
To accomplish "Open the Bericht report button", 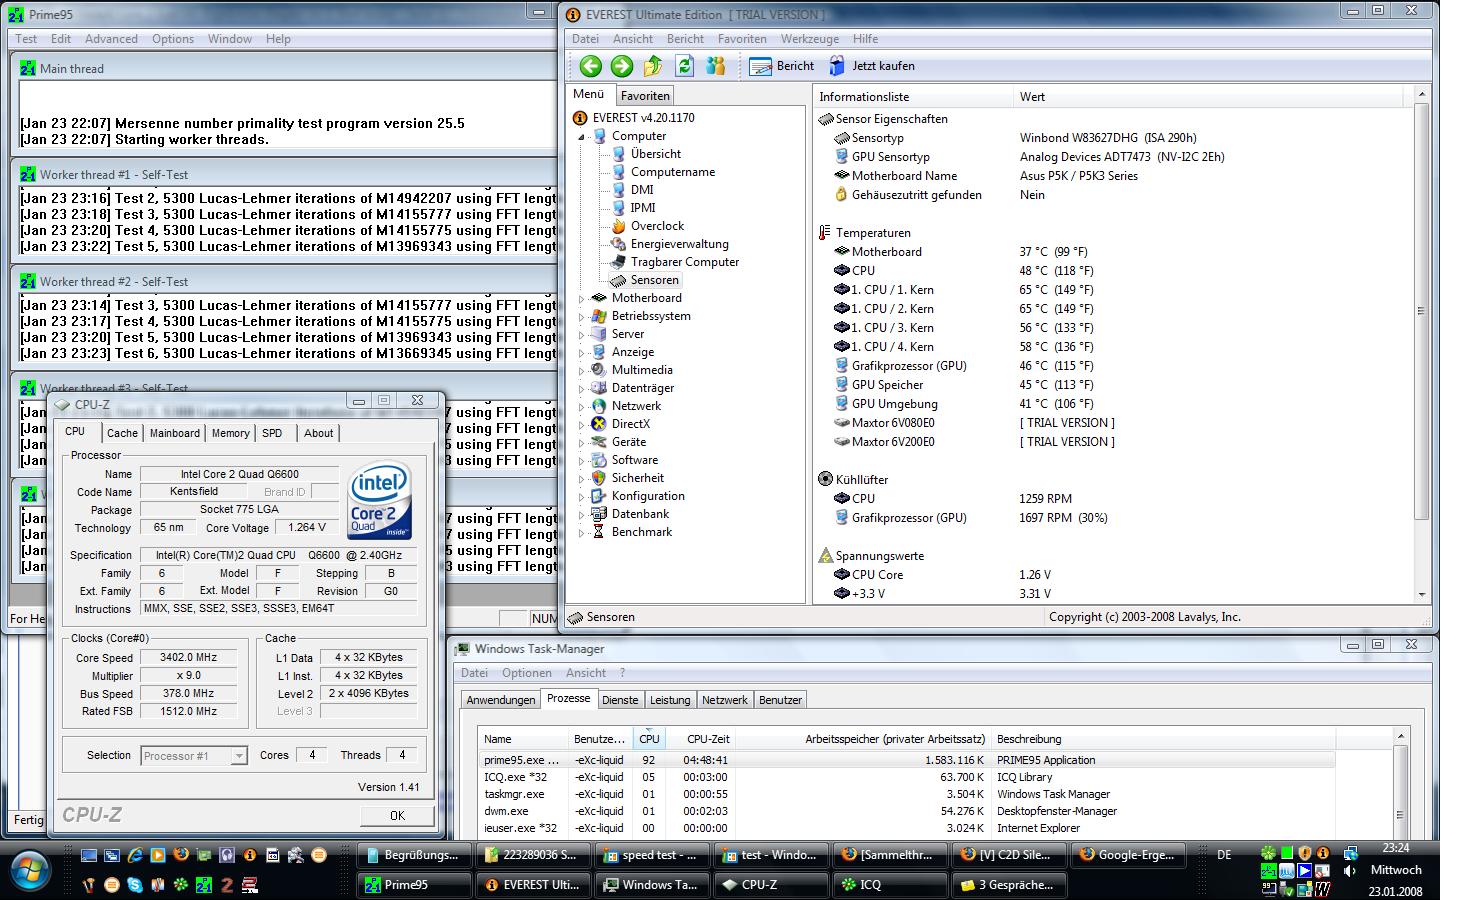I will [x=782, y=66].
